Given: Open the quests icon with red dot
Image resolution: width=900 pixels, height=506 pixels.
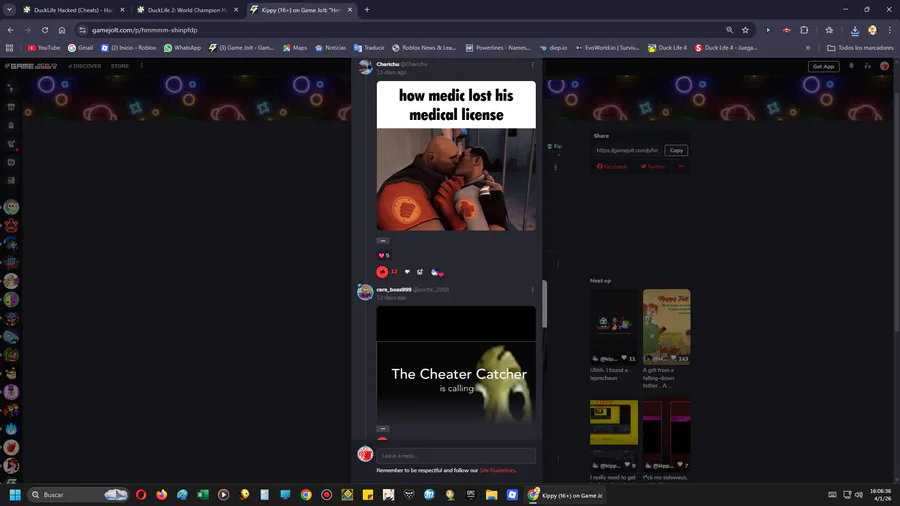Looking at the screenshot, I should click(11, 144).
